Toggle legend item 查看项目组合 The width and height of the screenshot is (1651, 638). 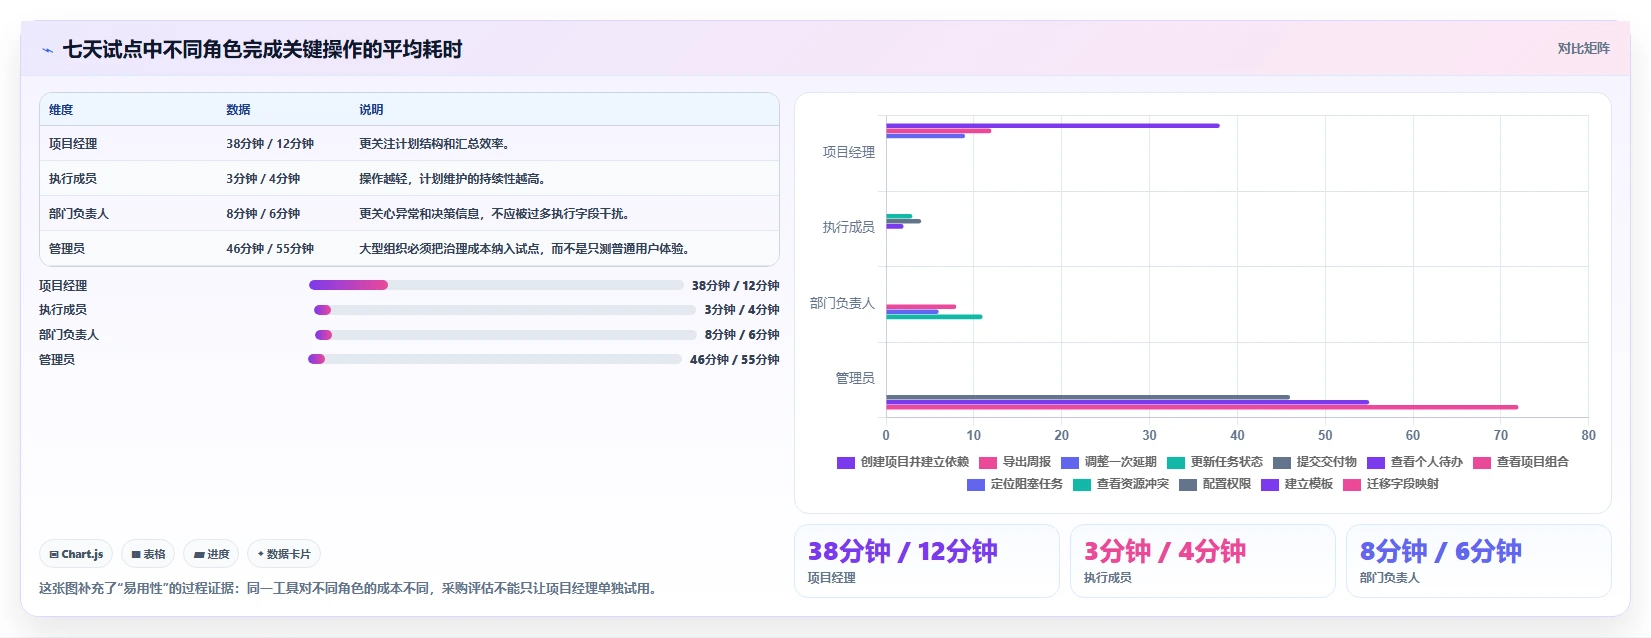pos(1521,462)
